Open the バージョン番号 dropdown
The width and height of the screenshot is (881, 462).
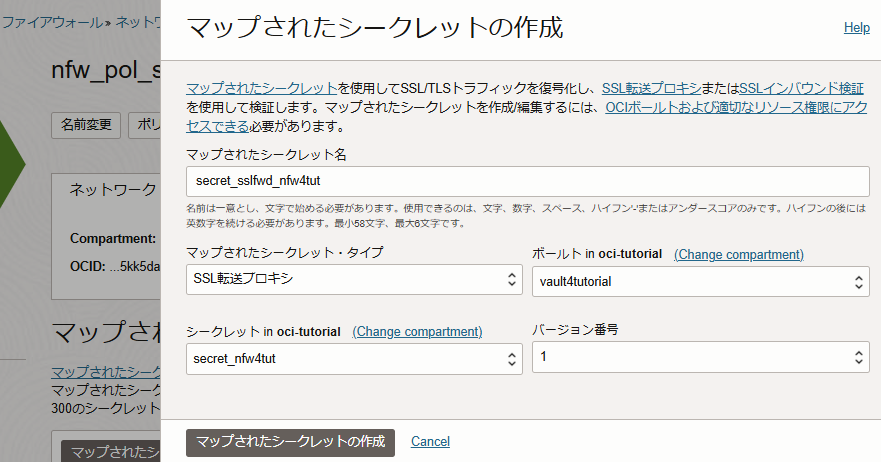coord(699,357)
